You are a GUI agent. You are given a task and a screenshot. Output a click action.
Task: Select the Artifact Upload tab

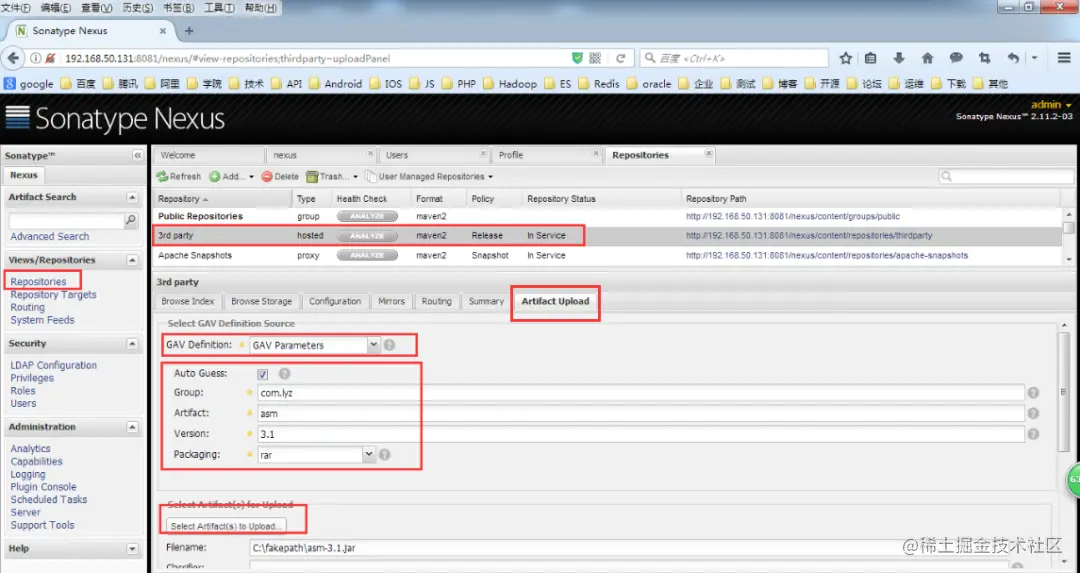click(x=555, y=302)
